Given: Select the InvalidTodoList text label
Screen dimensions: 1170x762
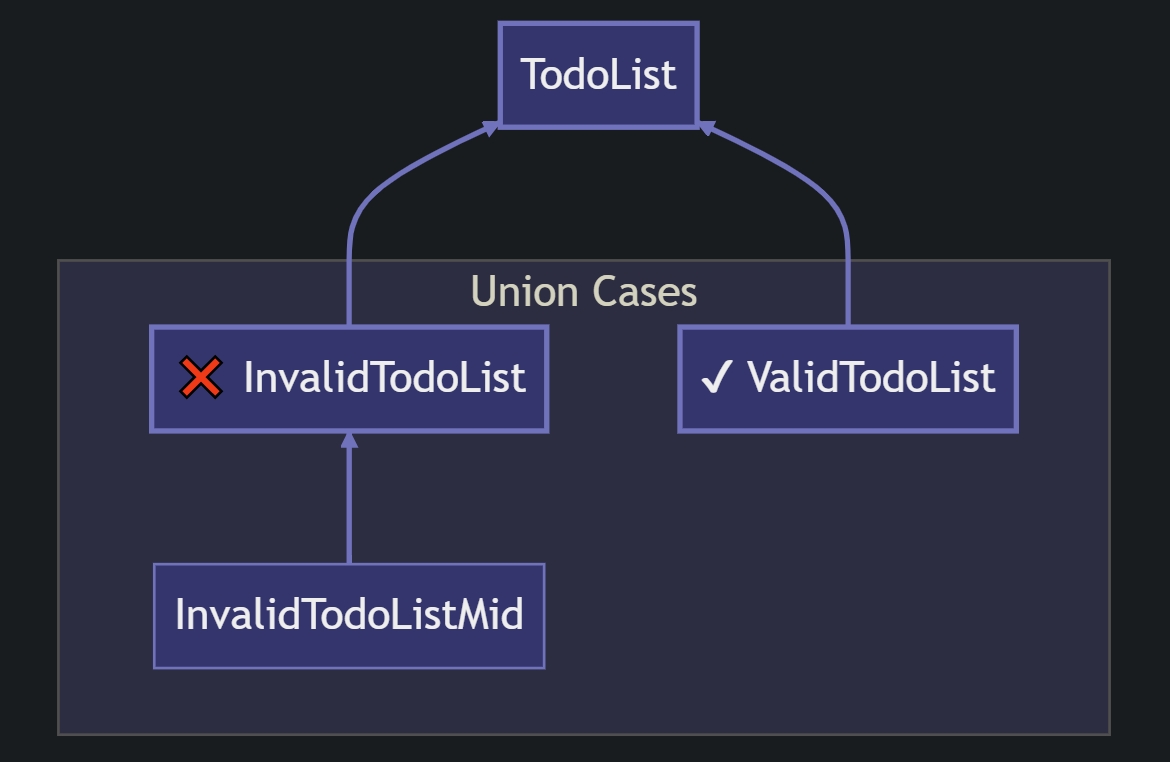Looking at the screenshot, I should click(x=384, y=378).
